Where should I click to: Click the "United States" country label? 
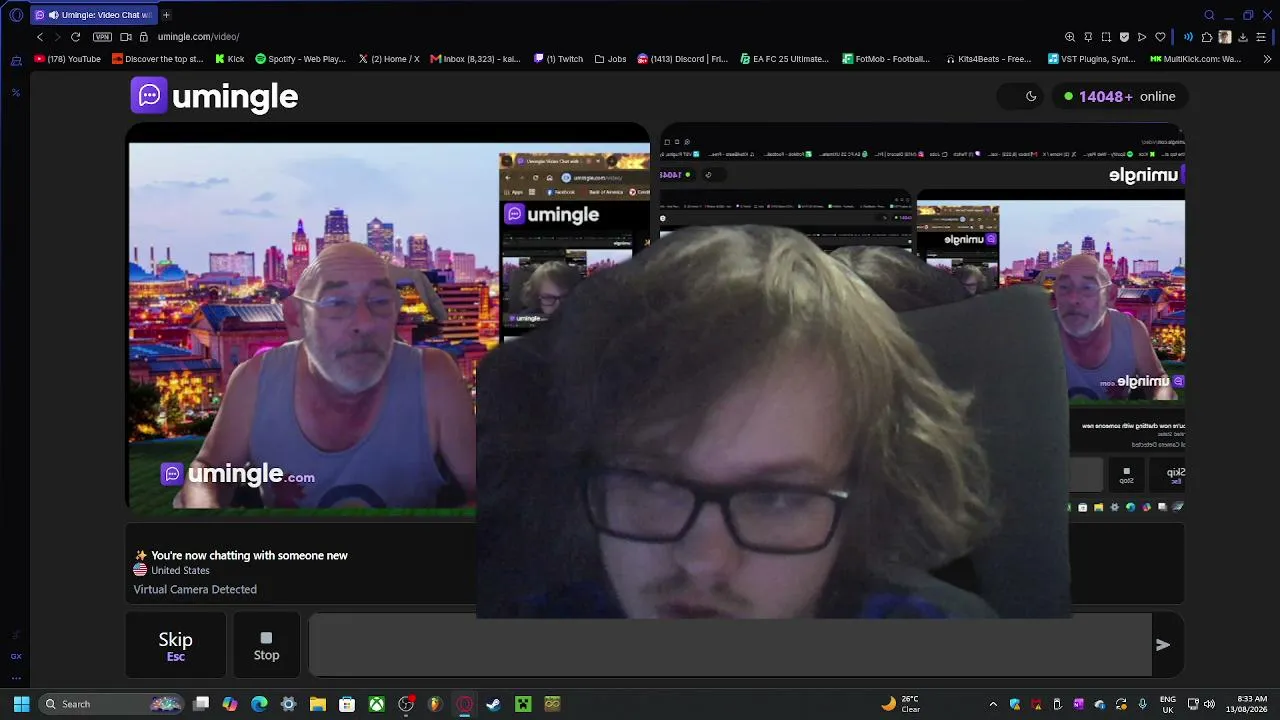(180, 570)
